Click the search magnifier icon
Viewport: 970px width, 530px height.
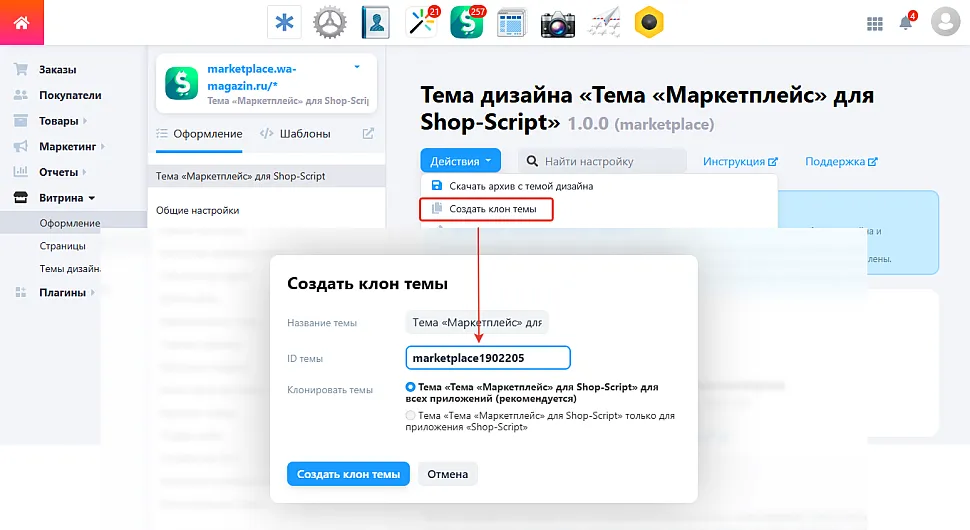click(x=532, y=161)
